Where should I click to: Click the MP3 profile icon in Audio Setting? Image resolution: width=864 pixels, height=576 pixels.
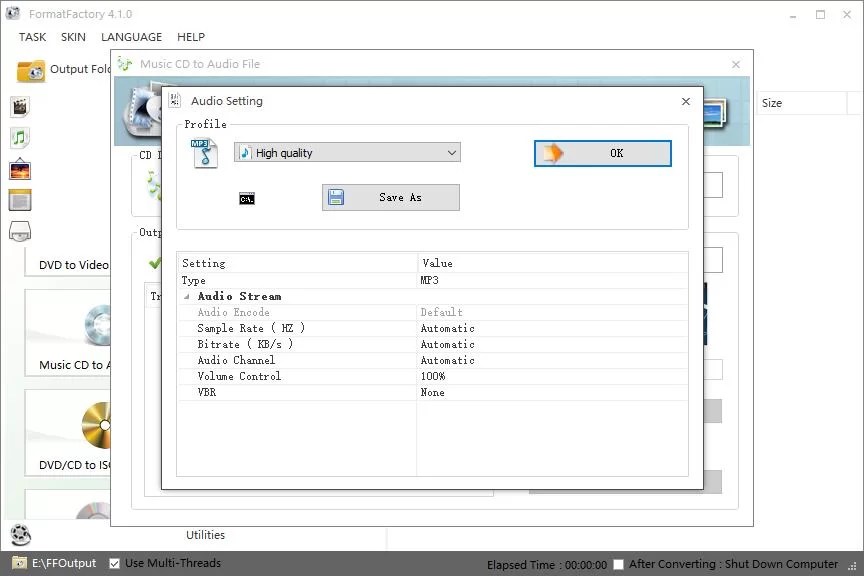[205, 152]
